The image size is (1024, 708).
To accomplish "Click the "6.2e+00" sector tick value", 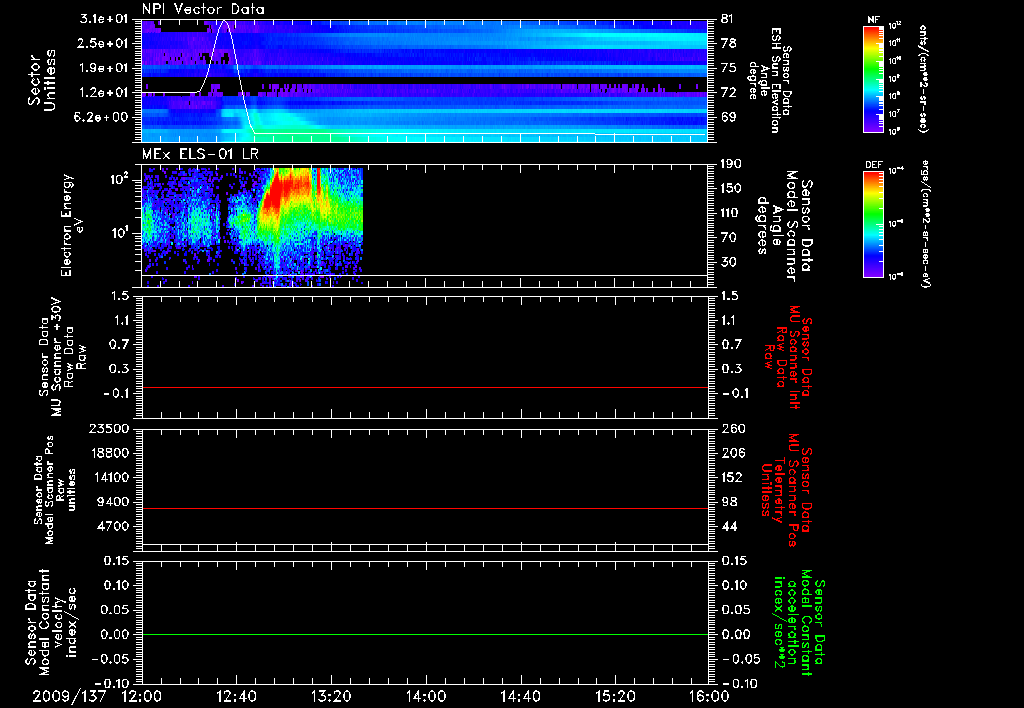I will pos(103,118).
